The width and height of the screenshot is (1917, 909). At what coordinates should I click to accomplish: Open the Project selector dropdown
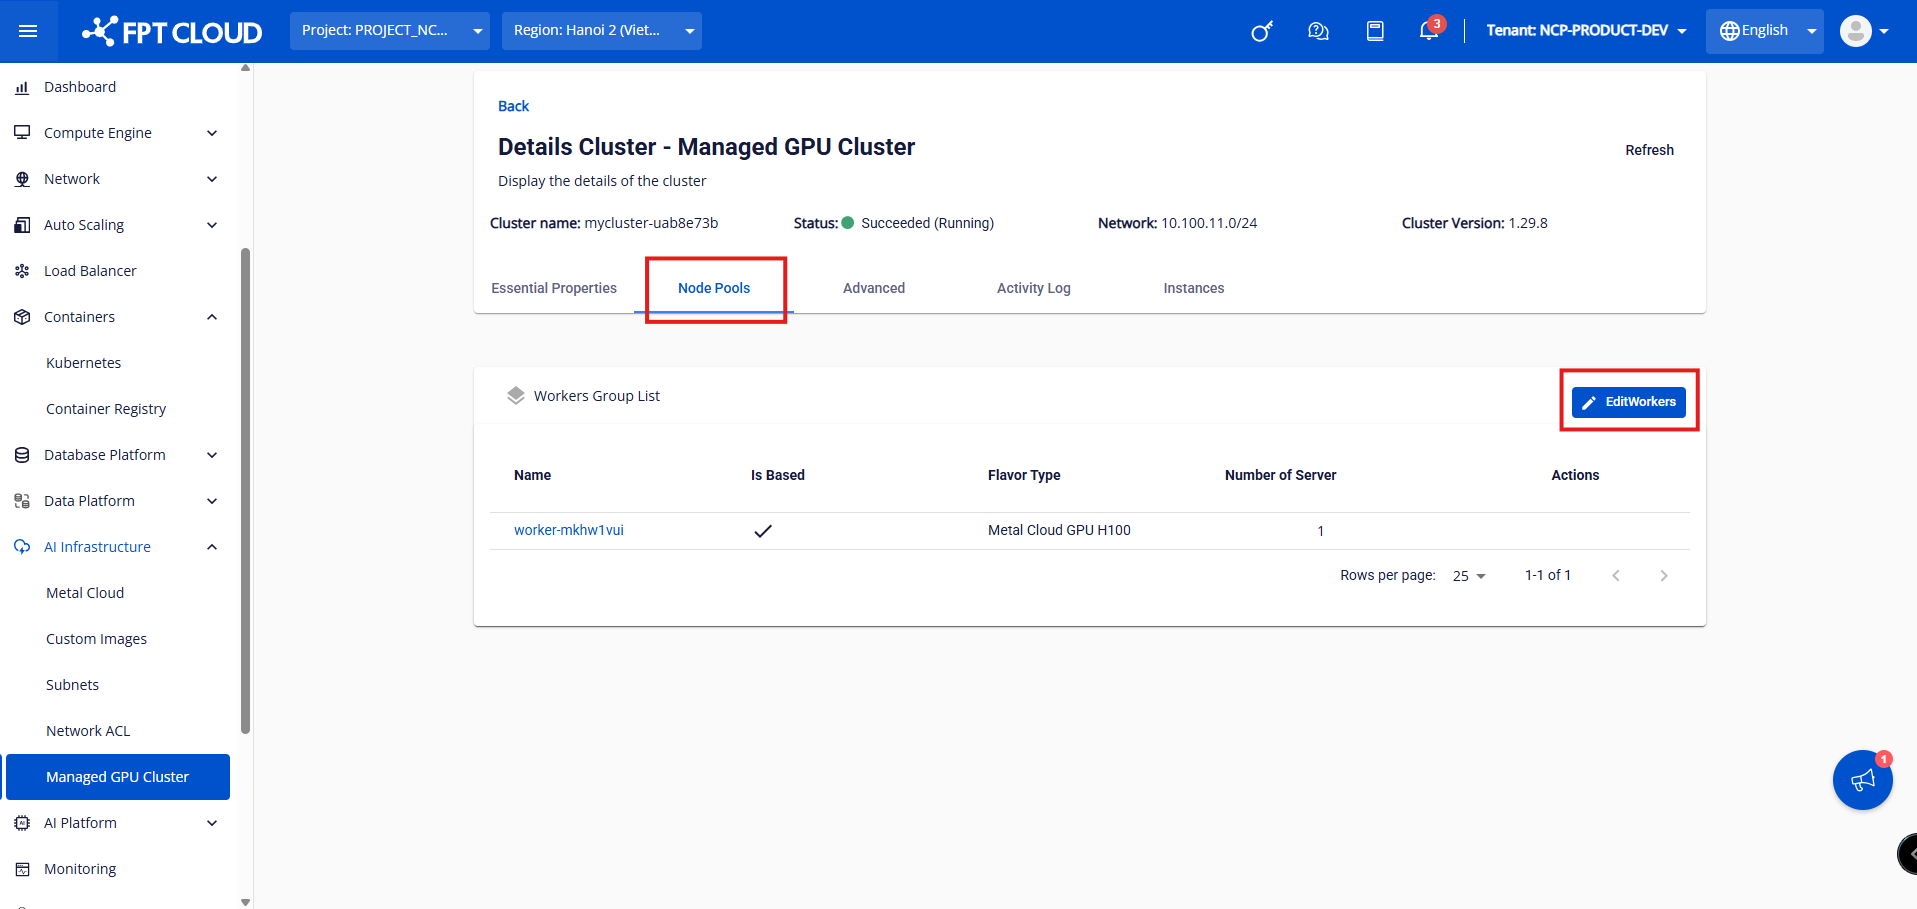(x=389, y=31)
